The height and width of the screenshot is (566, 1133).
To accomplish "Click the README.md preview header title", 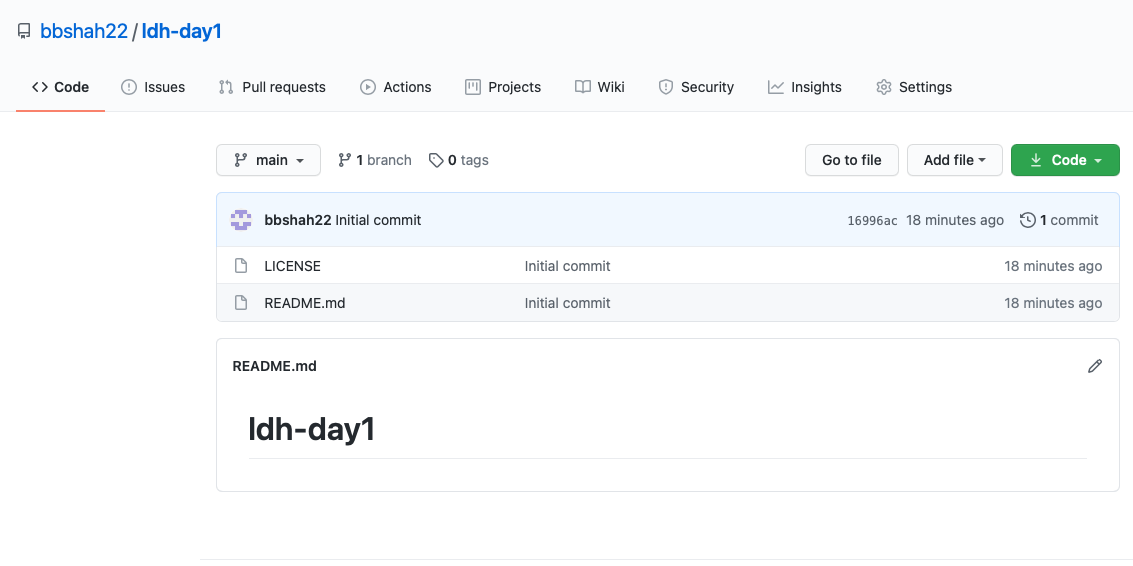I will pos(275,366).
